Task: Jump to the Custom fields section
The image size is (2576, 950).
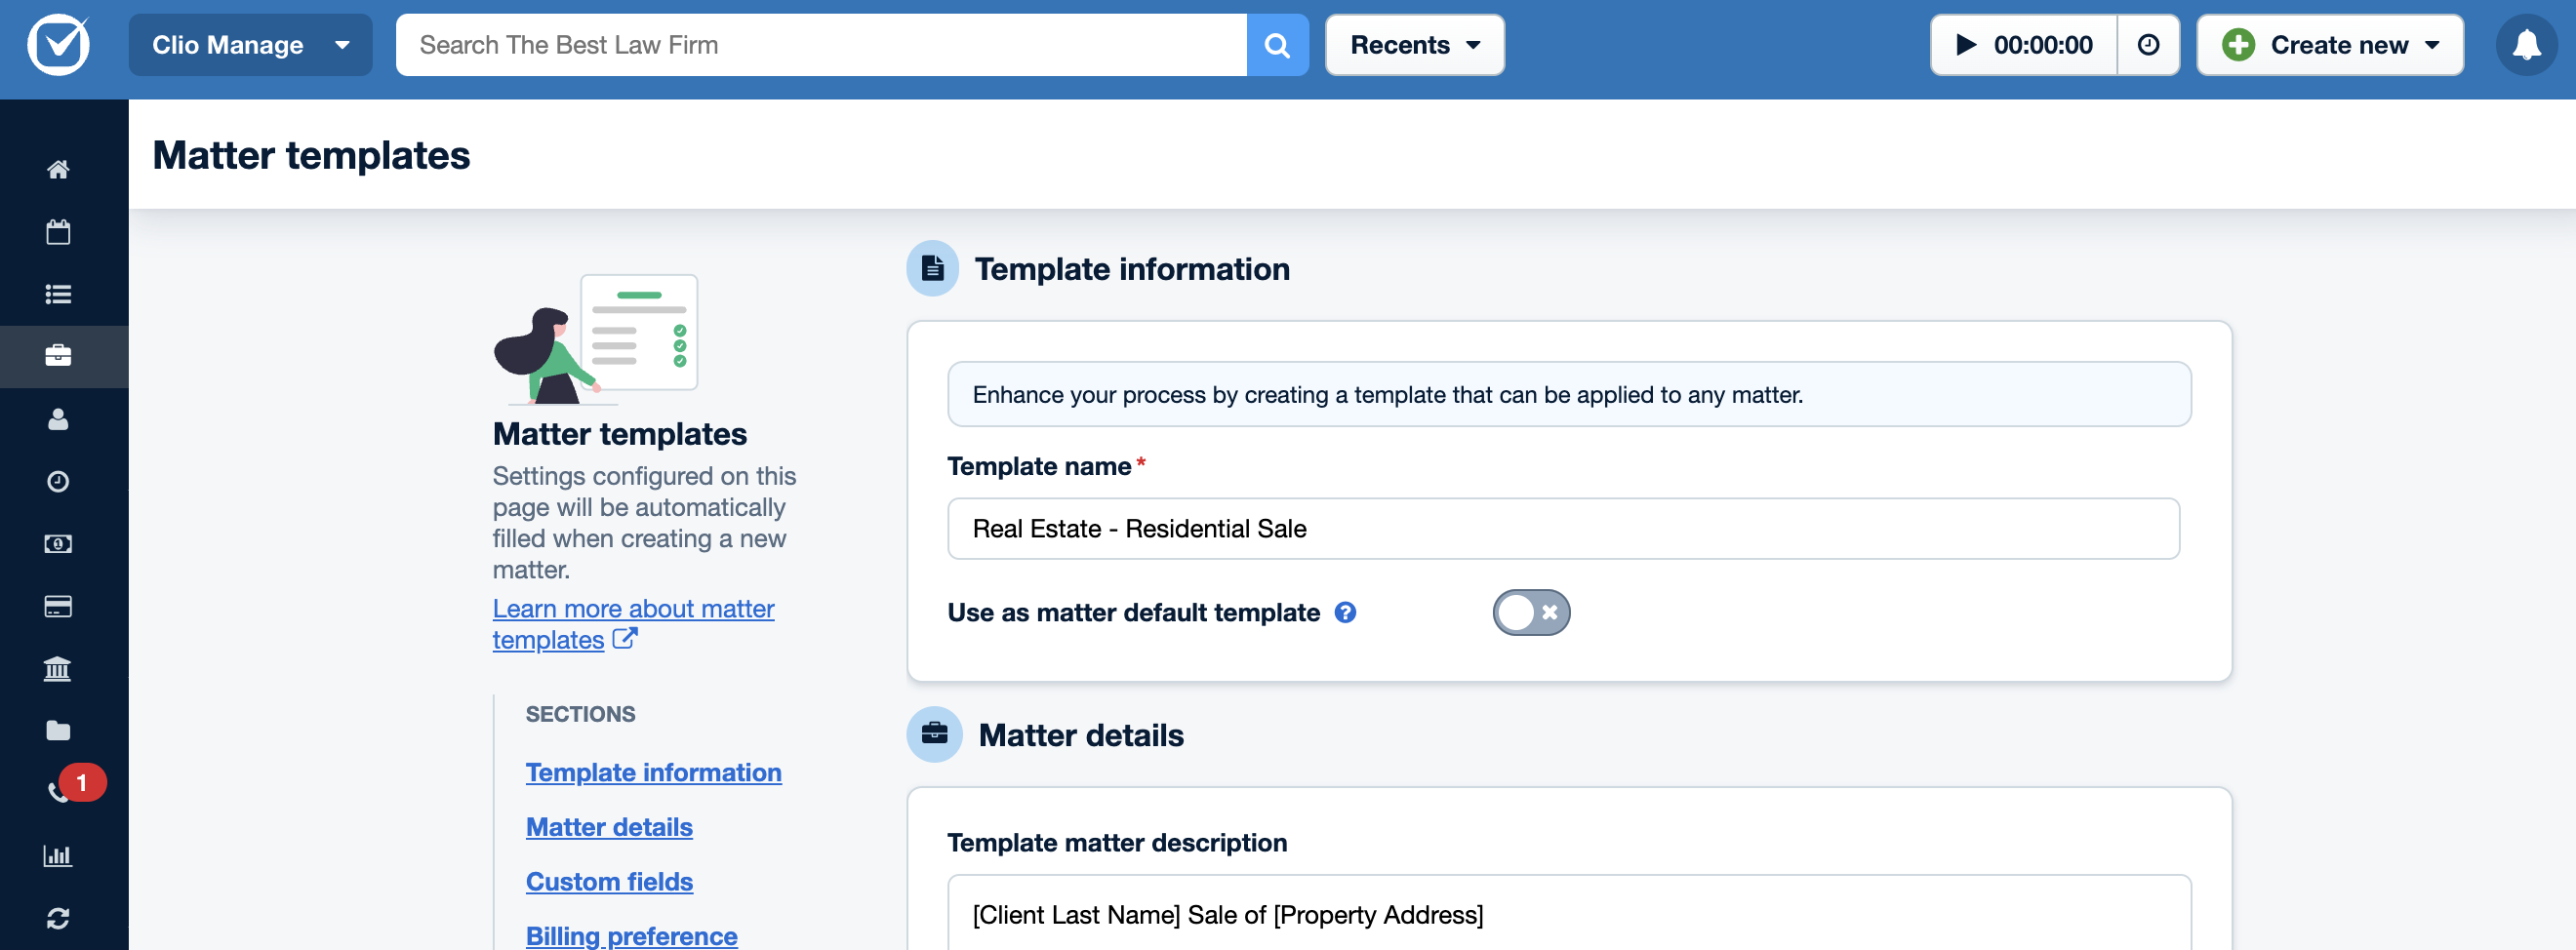Action: (609, 881)
